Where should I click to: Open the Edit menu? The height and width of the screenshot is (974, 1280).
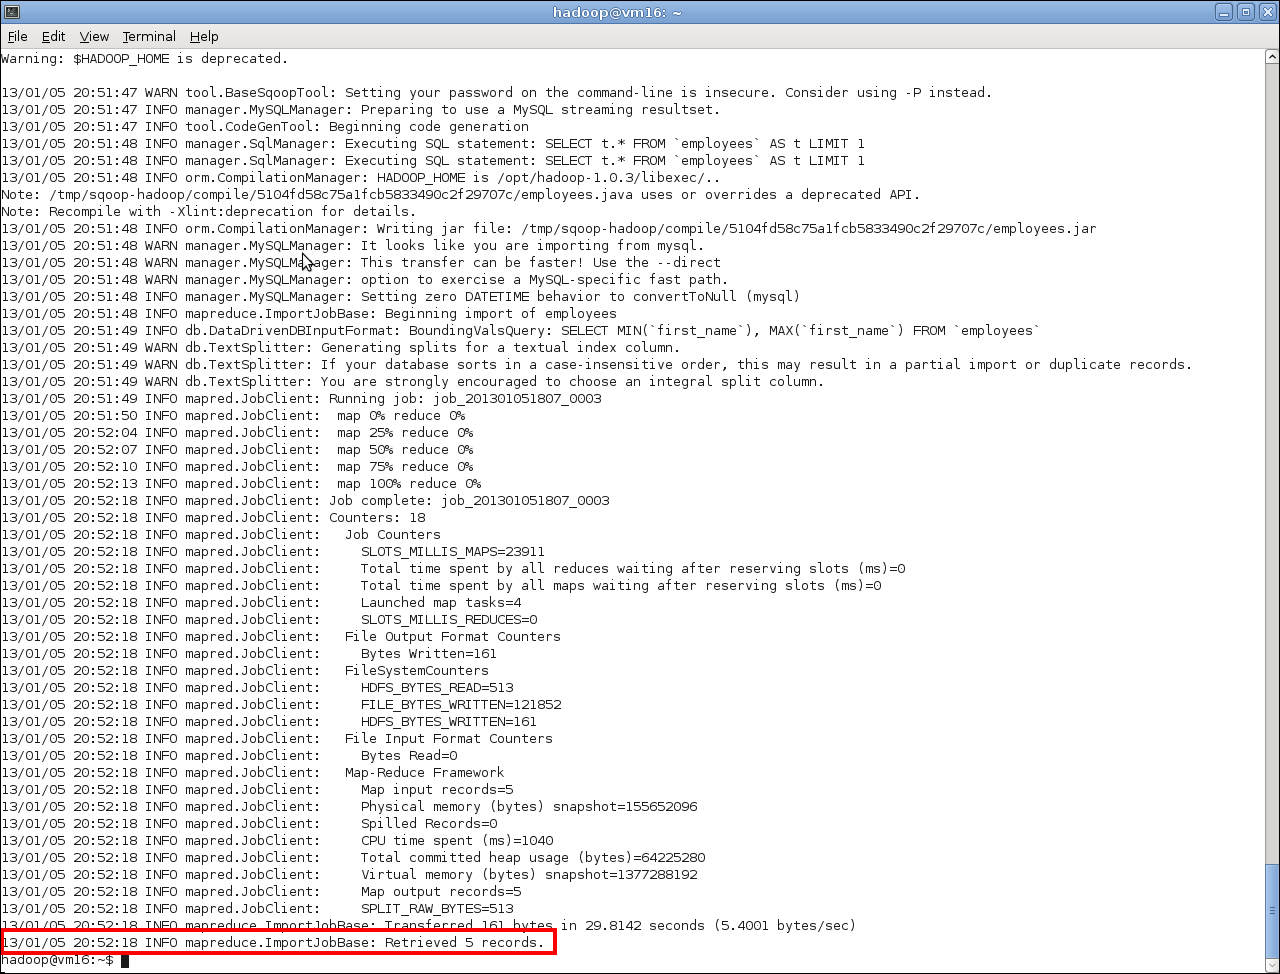(x=53, y=36)
